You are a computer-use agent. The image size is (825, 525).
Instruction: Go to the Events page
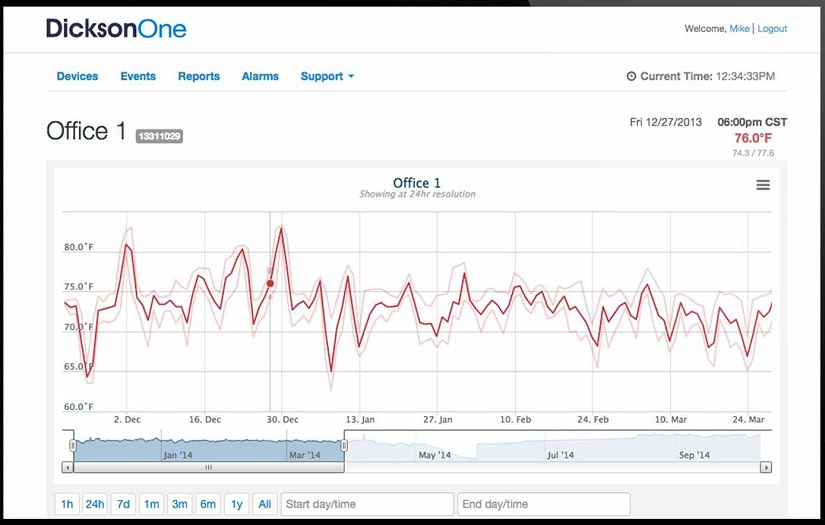(x=138, y=76)
